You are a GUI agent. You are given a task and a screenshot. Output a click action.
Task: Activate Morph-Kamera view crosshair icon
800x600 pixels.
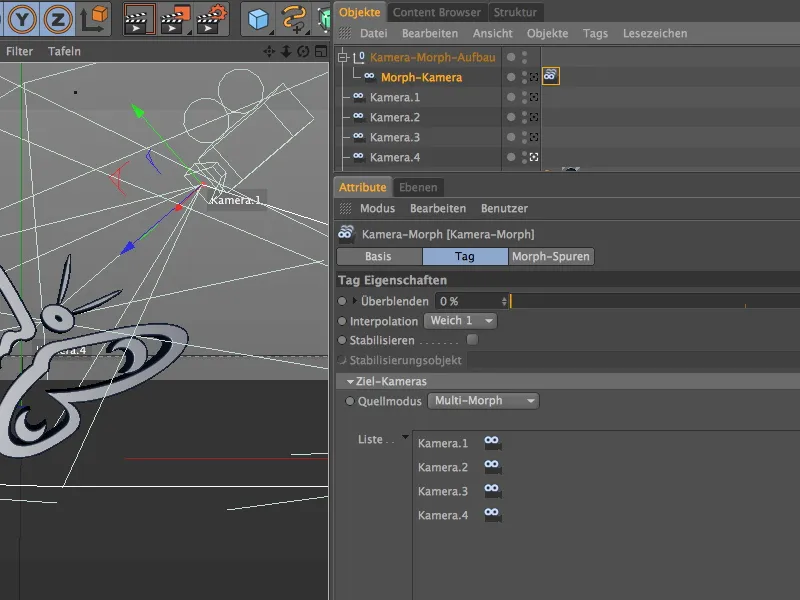coord(534,77)
